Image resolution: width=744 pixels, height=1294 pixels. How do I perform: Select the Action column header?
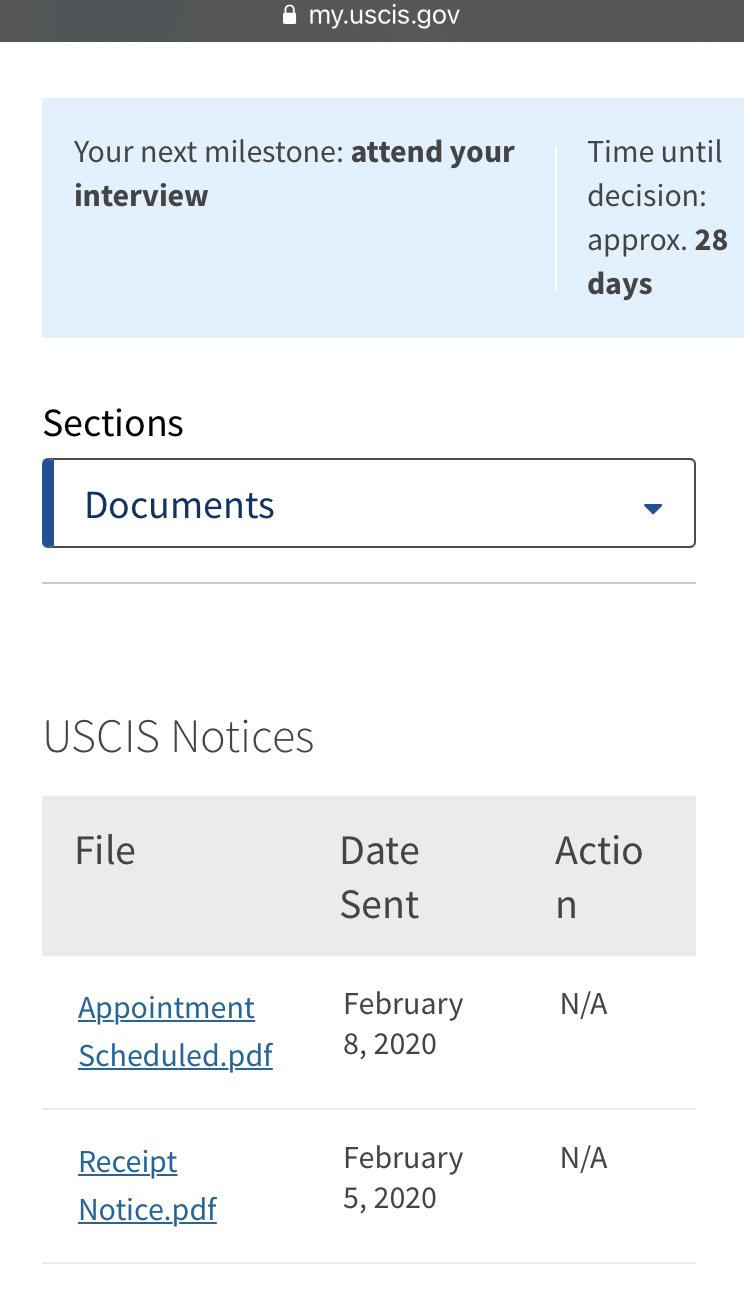[x=599, y=877]
